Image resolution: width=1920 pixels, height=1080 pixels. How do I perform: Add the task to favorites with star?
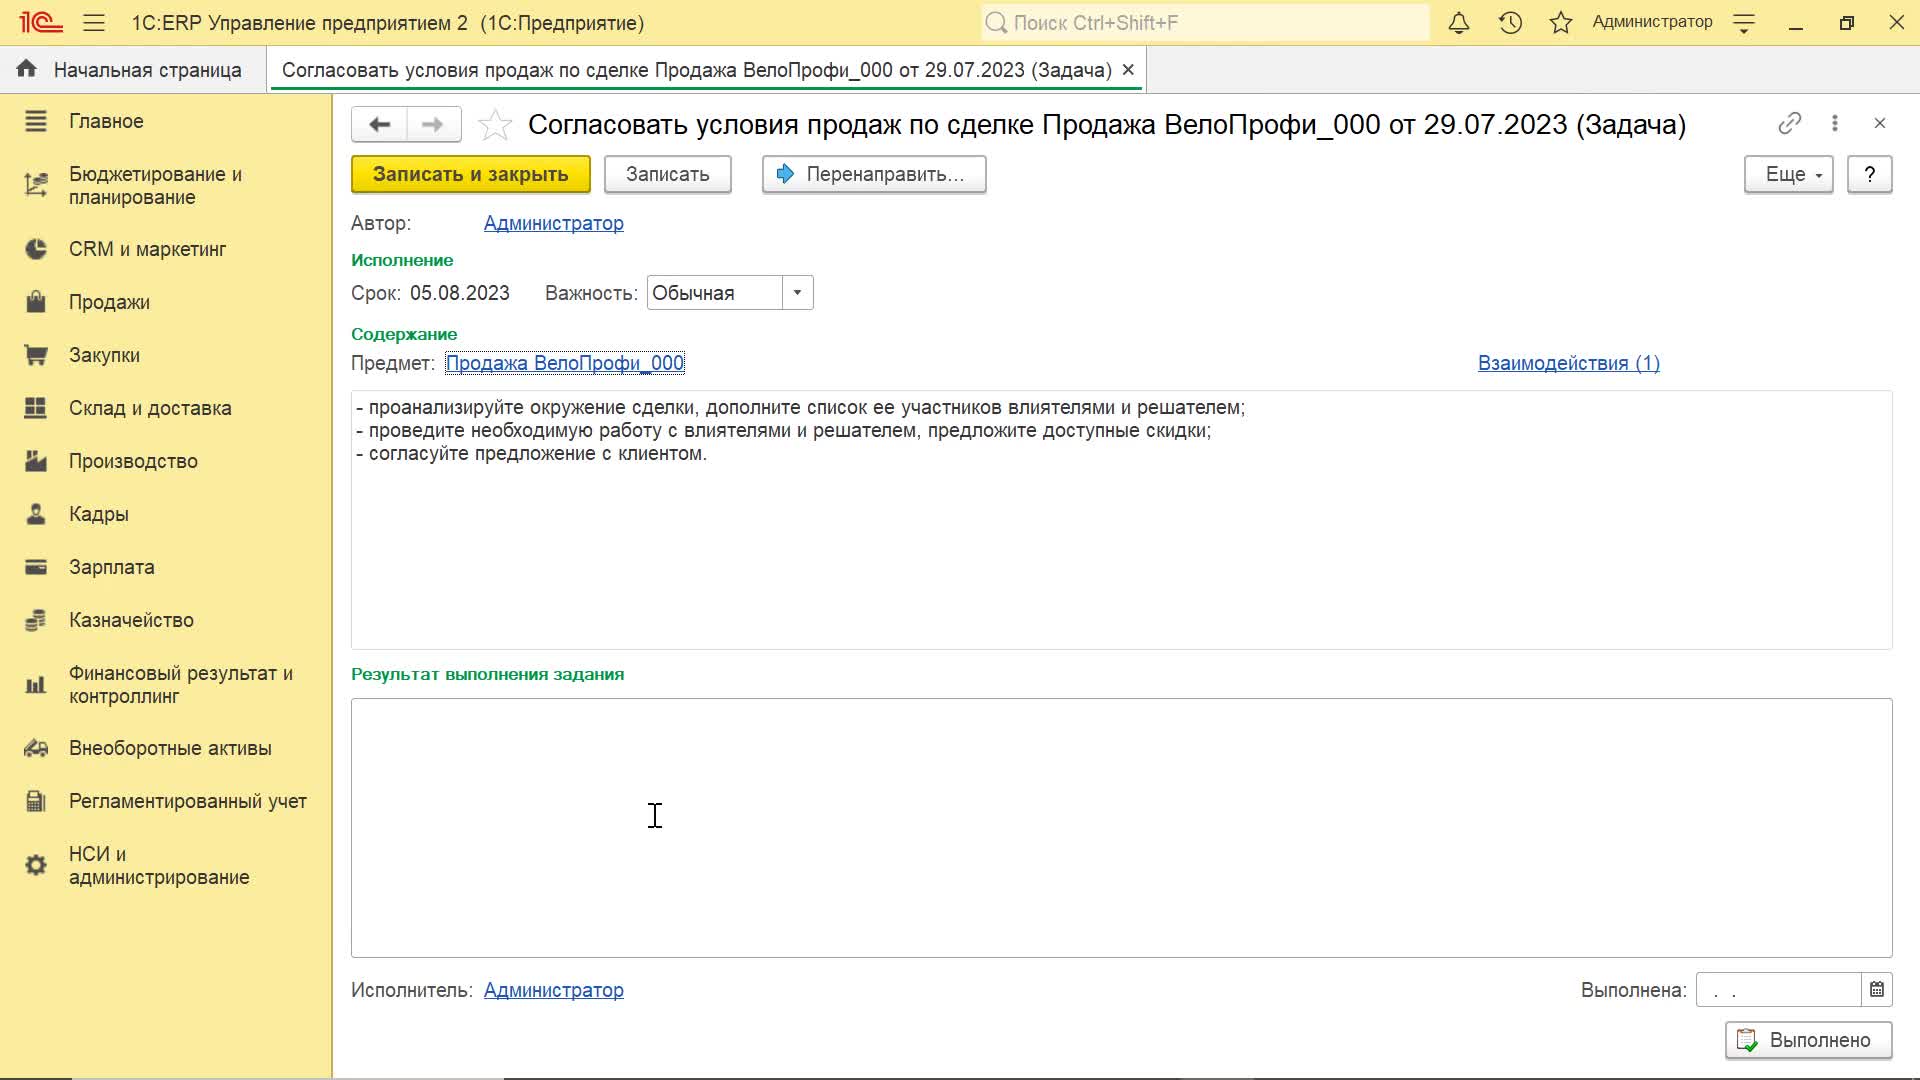coord(495,125)
